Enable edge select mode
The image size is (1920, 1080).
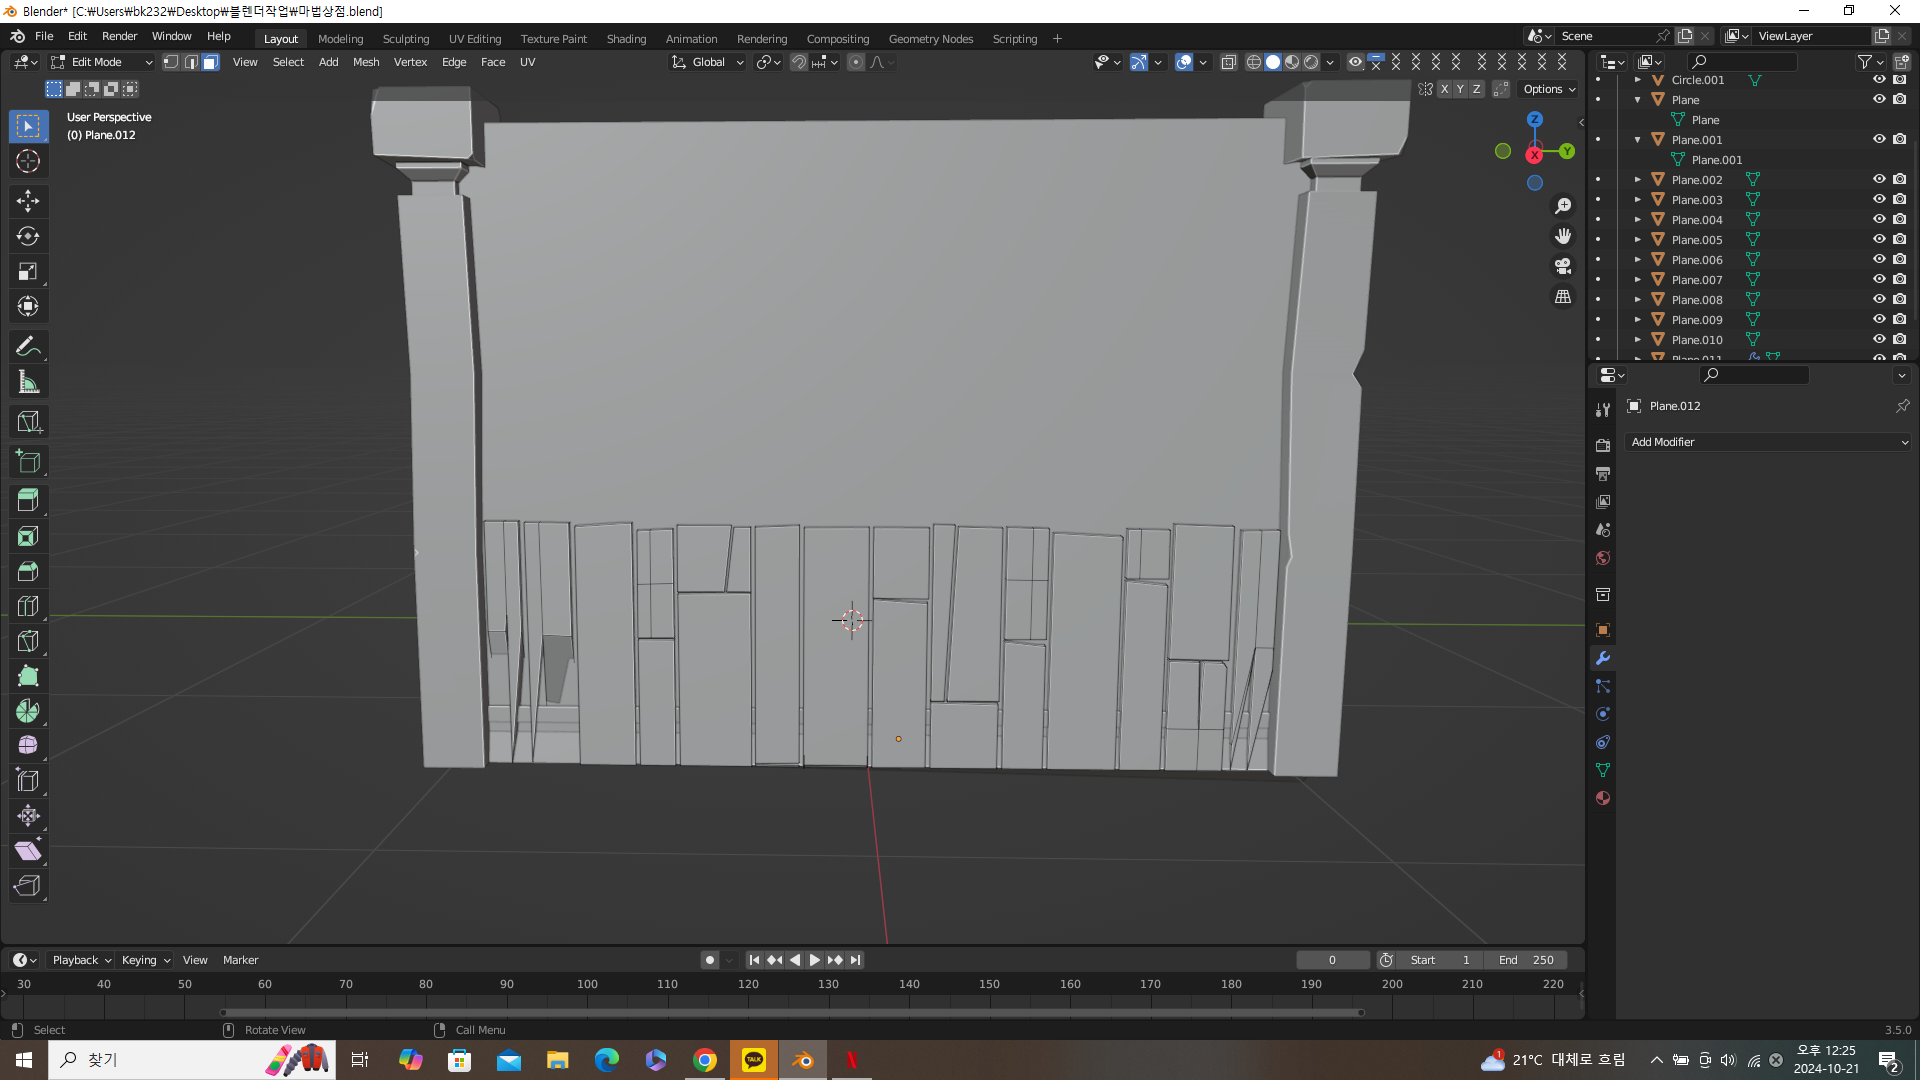click(x=191, y=62)
